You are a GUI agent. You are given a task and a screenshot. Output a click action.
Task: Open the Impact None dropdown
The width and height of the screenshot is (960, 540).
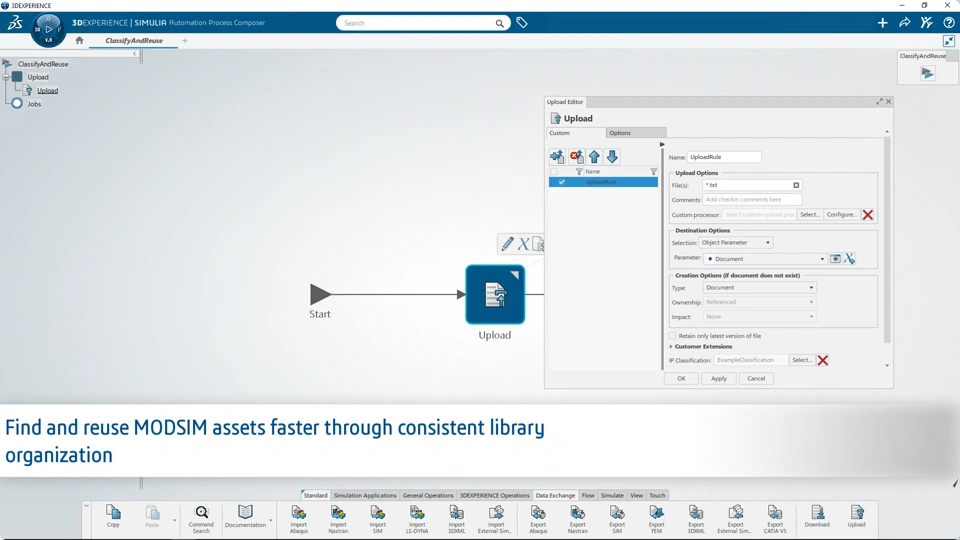(x=759, y=317)
